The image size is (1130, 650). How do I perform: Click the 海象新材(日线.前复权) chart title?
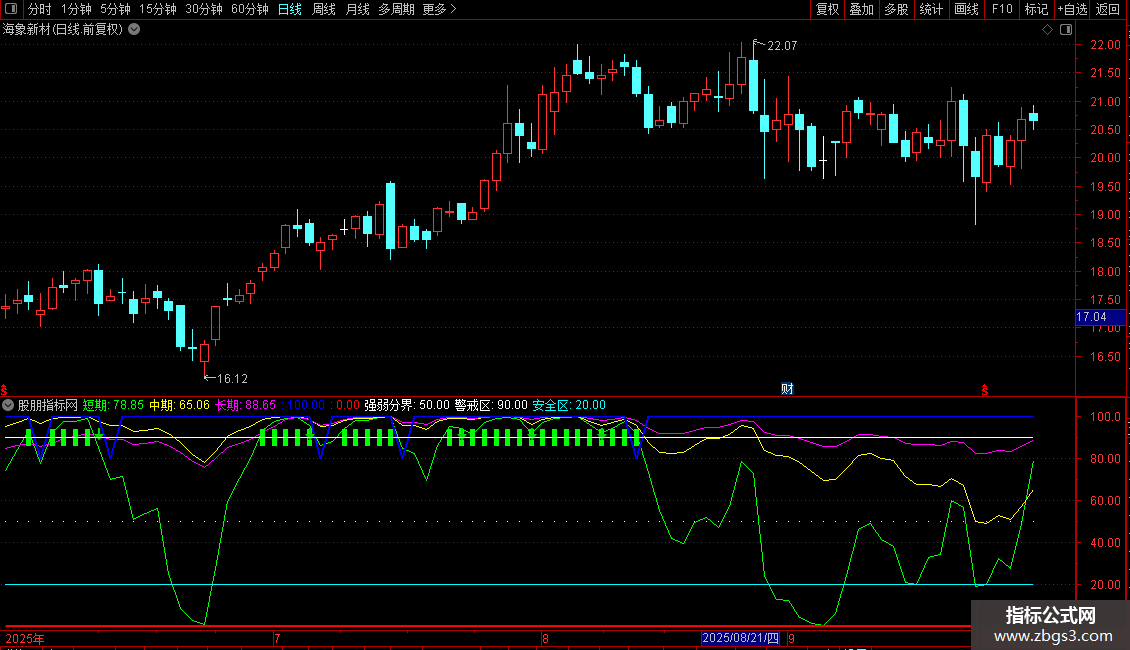[63, 30]
